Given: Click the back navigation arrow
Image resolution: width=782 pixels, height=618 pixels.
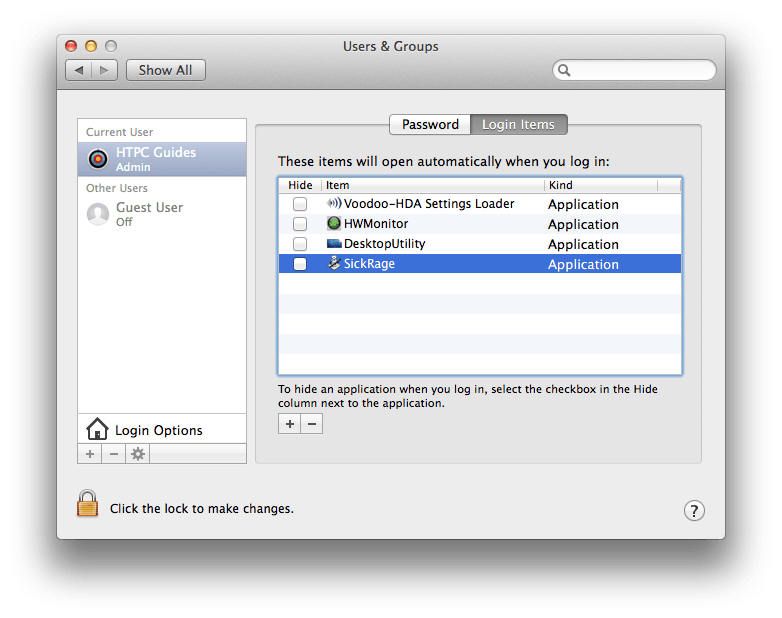Looking at the screenshot, I should pos(80,70).
